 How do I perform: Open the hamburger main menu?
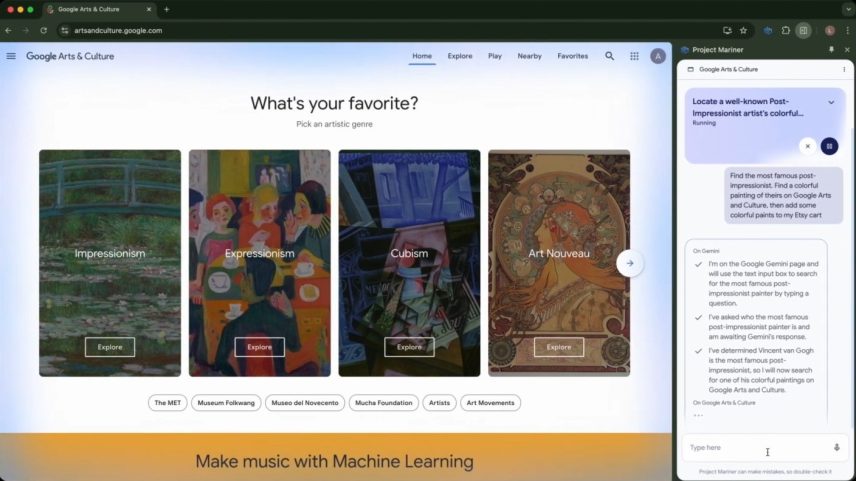point(11,56)
